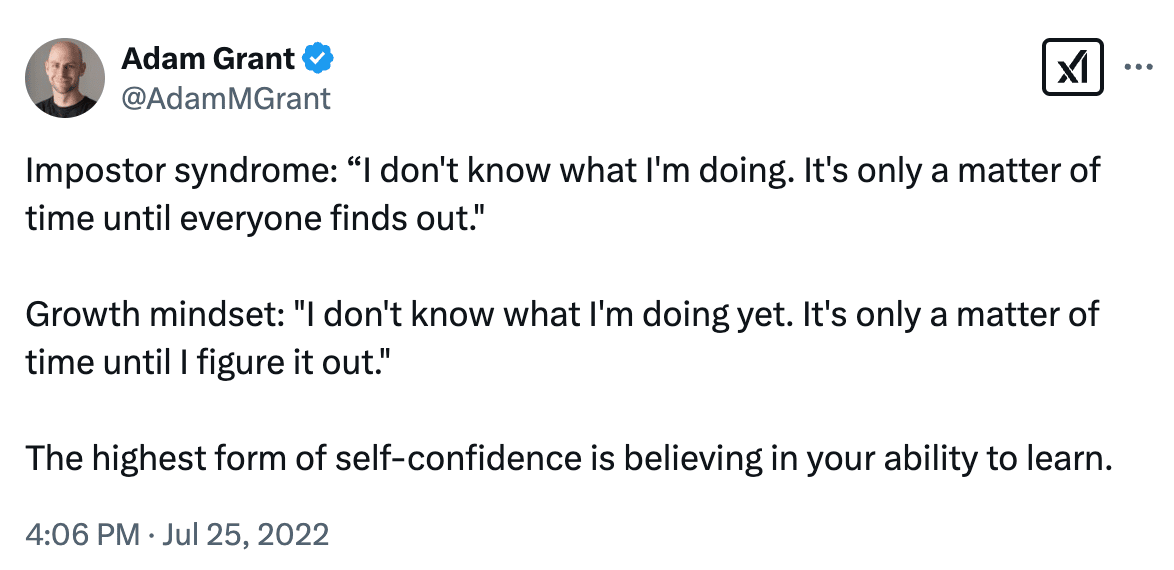
Task: Click the Adam Grant display name
Action: pos(207,58)
